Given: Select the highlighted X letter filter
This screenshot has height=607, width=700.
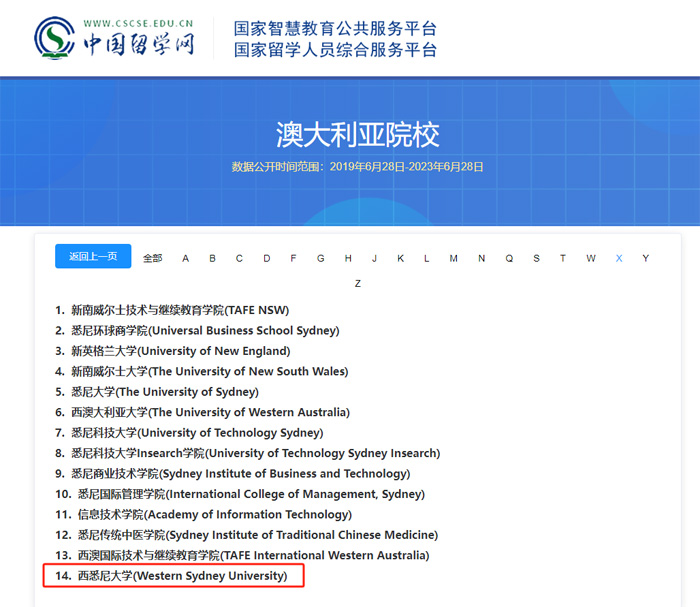Looking at the screenshot, I should 619,258.
